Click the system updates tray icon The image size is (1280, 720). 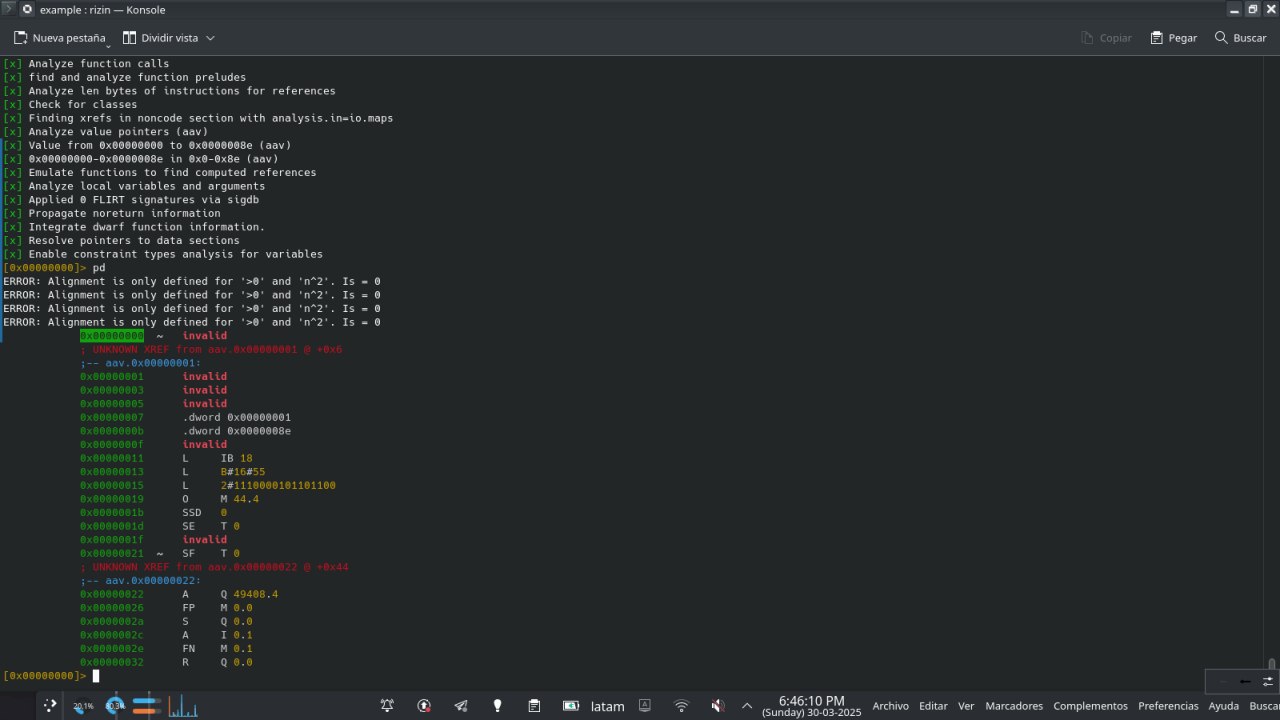point(424,706)
